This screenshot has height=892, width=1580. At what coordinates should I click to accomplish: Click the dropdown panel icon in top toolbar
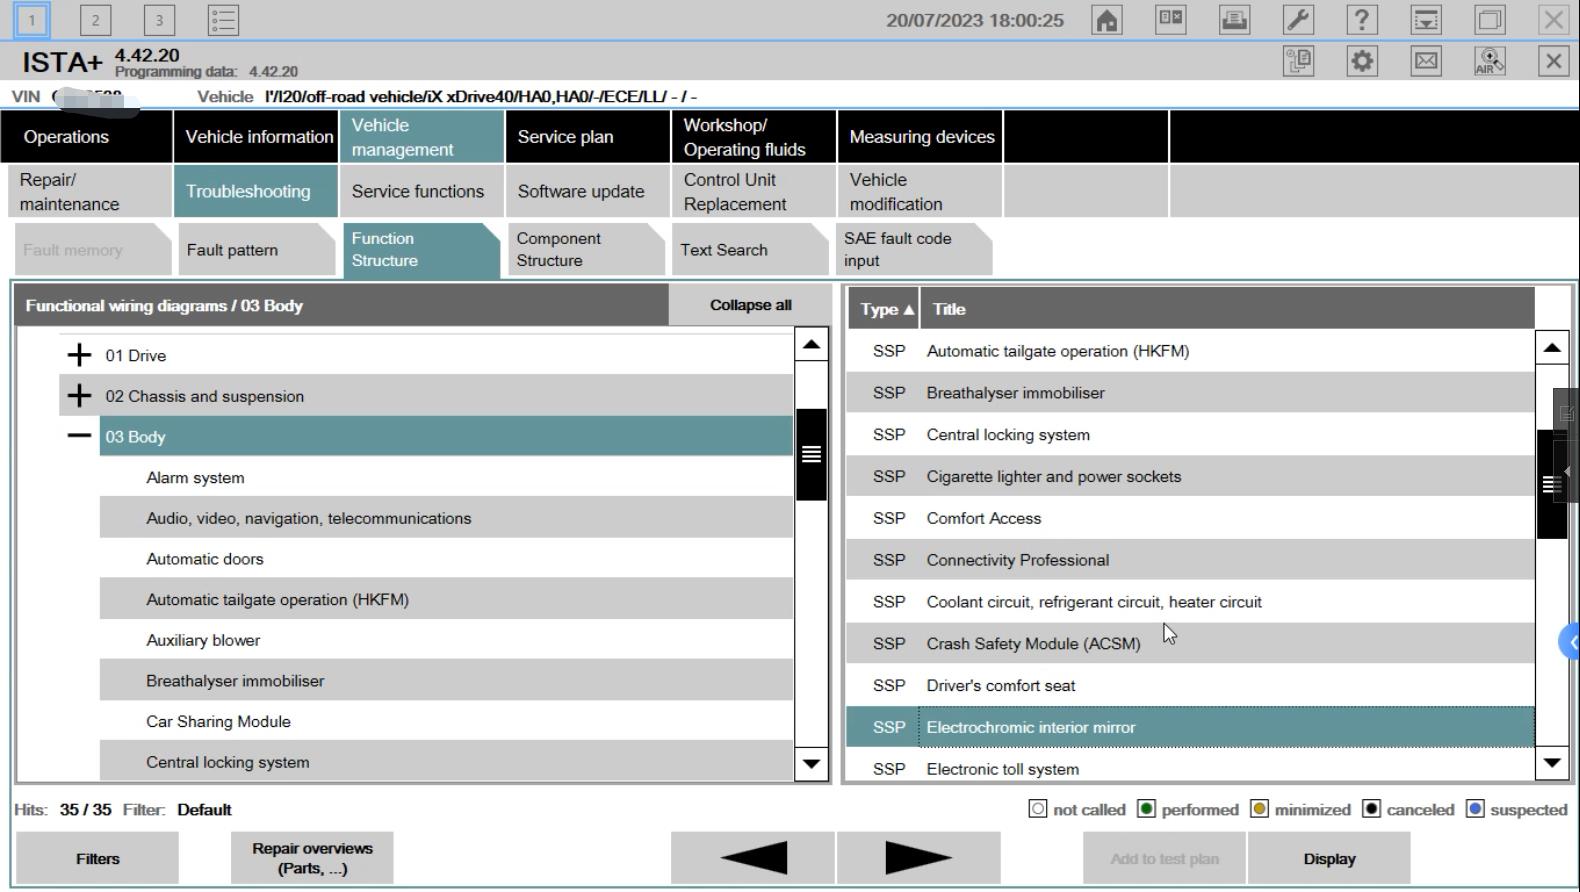coord(1426,20)
